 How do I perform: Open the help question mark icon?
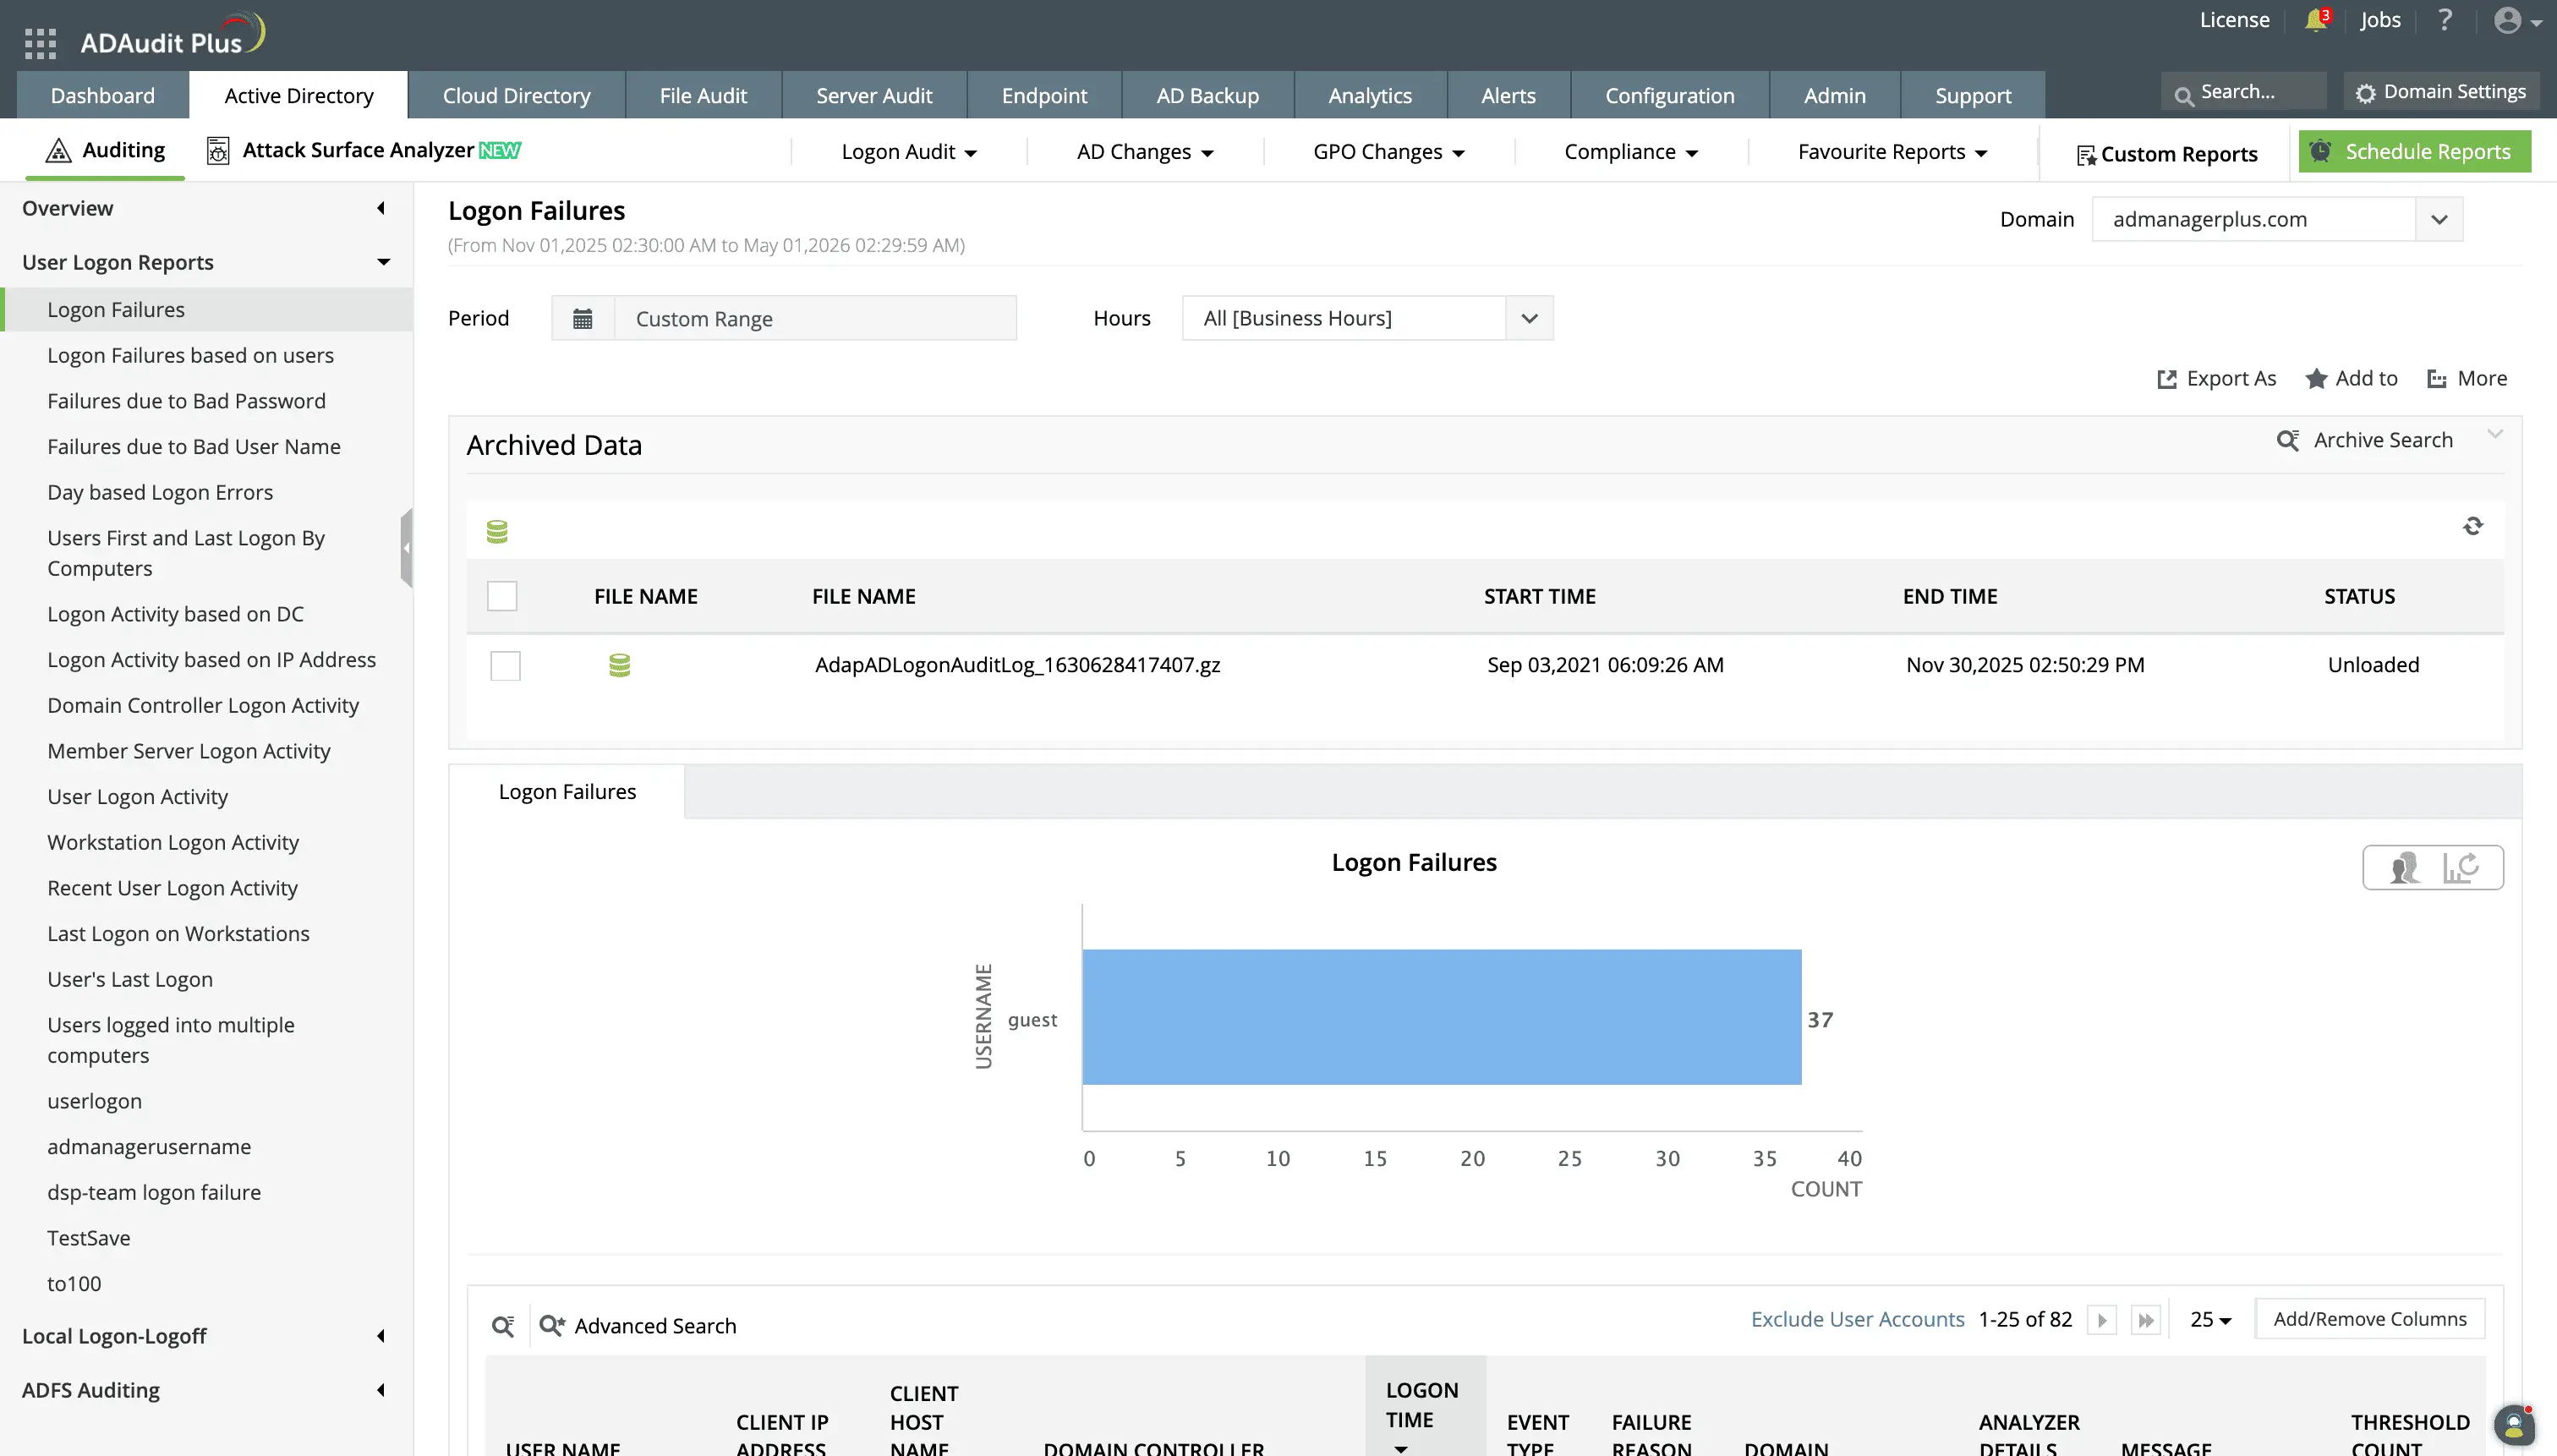tap(2445, 20)
